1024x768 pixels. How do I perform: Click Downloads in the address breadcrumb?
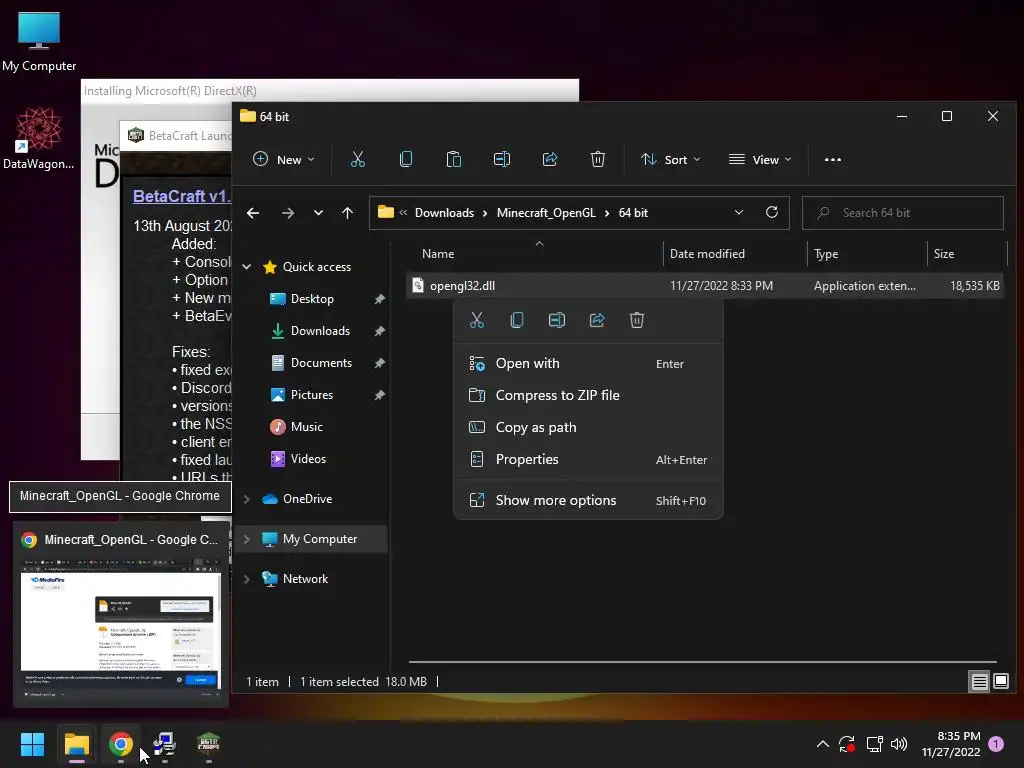point(444,213)
